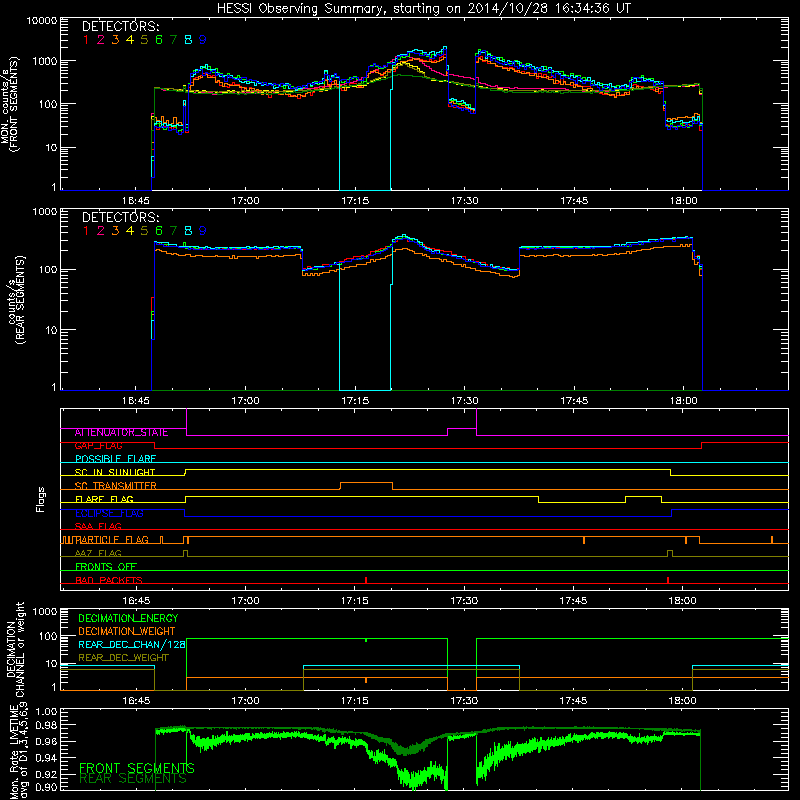Click the REAR SEGMENTS livetime legend label
This screenshot has height=800, width=800.
click(x=133, y=779)
